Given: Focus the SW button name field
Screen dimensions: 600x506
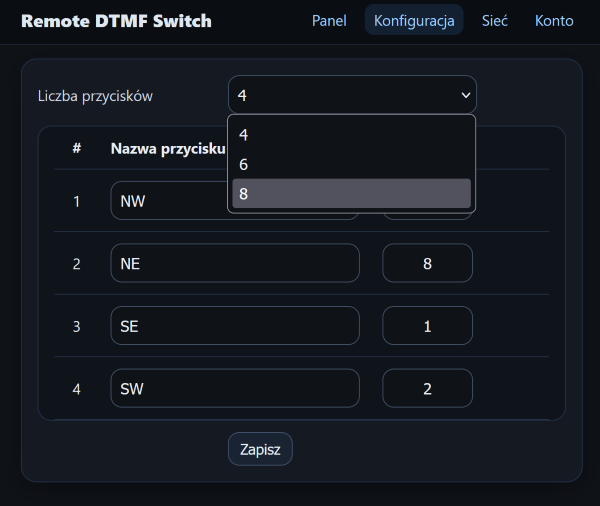Looking at the screenshot, I should pyautogui.click(x=234, y=388).
